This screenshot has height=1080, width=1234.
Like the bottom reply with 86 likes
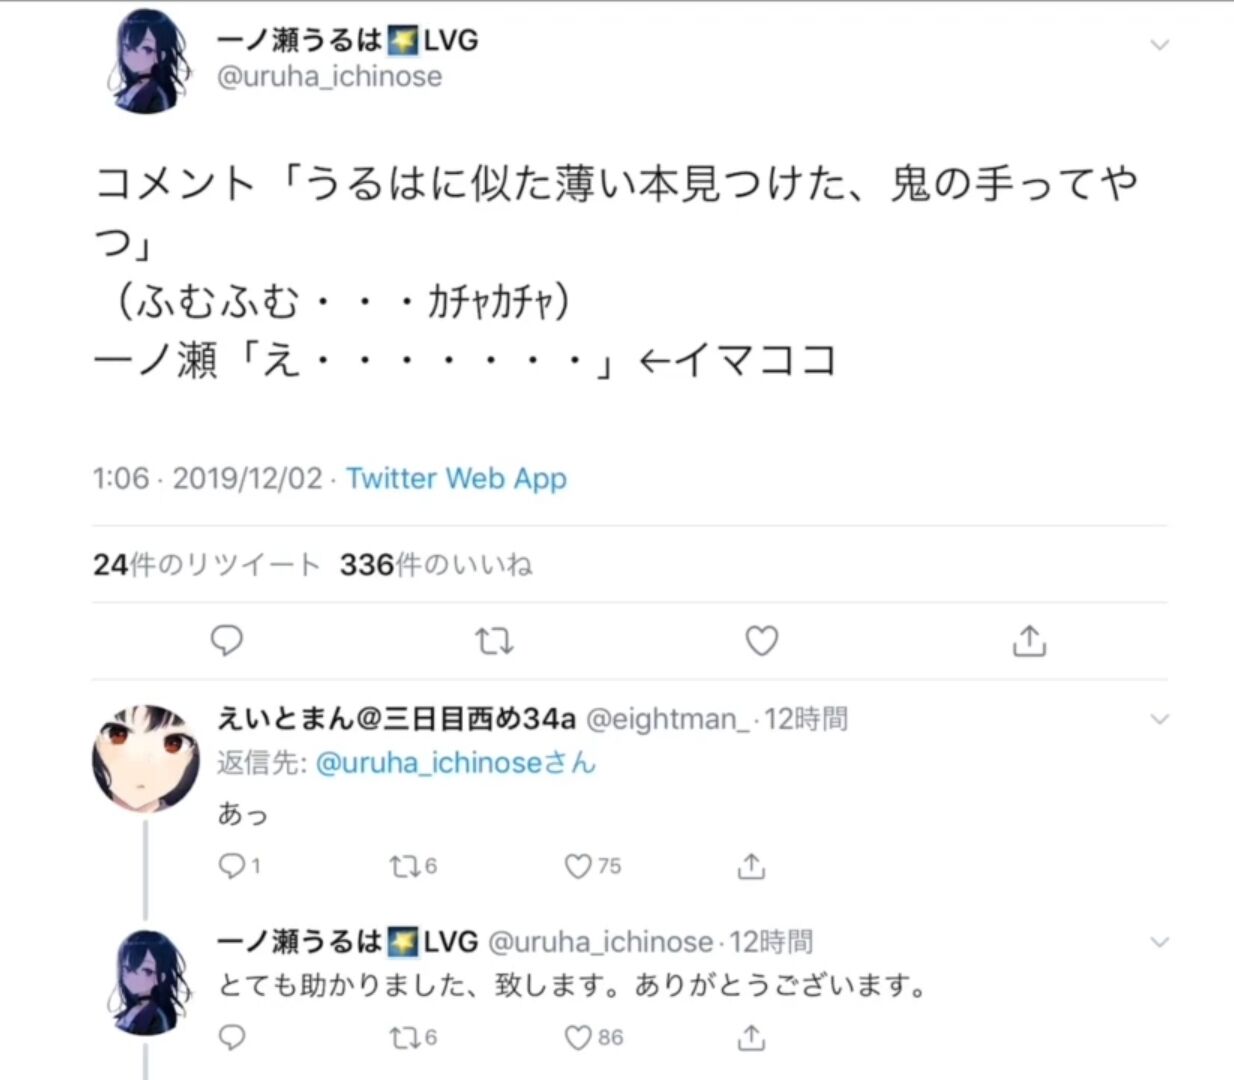593,1038
